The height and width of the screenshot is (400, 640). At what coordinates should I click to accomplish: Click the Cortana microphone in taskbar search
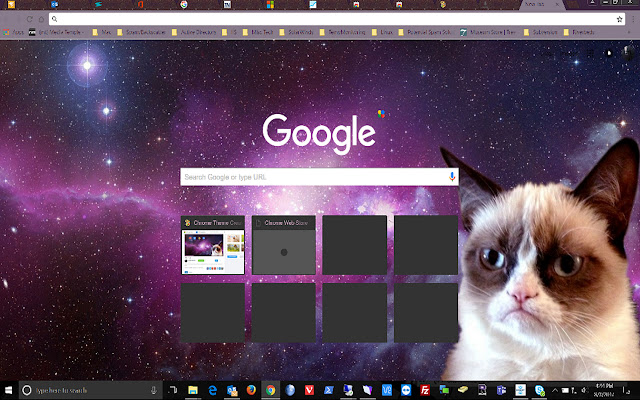[x=153, y=391]
